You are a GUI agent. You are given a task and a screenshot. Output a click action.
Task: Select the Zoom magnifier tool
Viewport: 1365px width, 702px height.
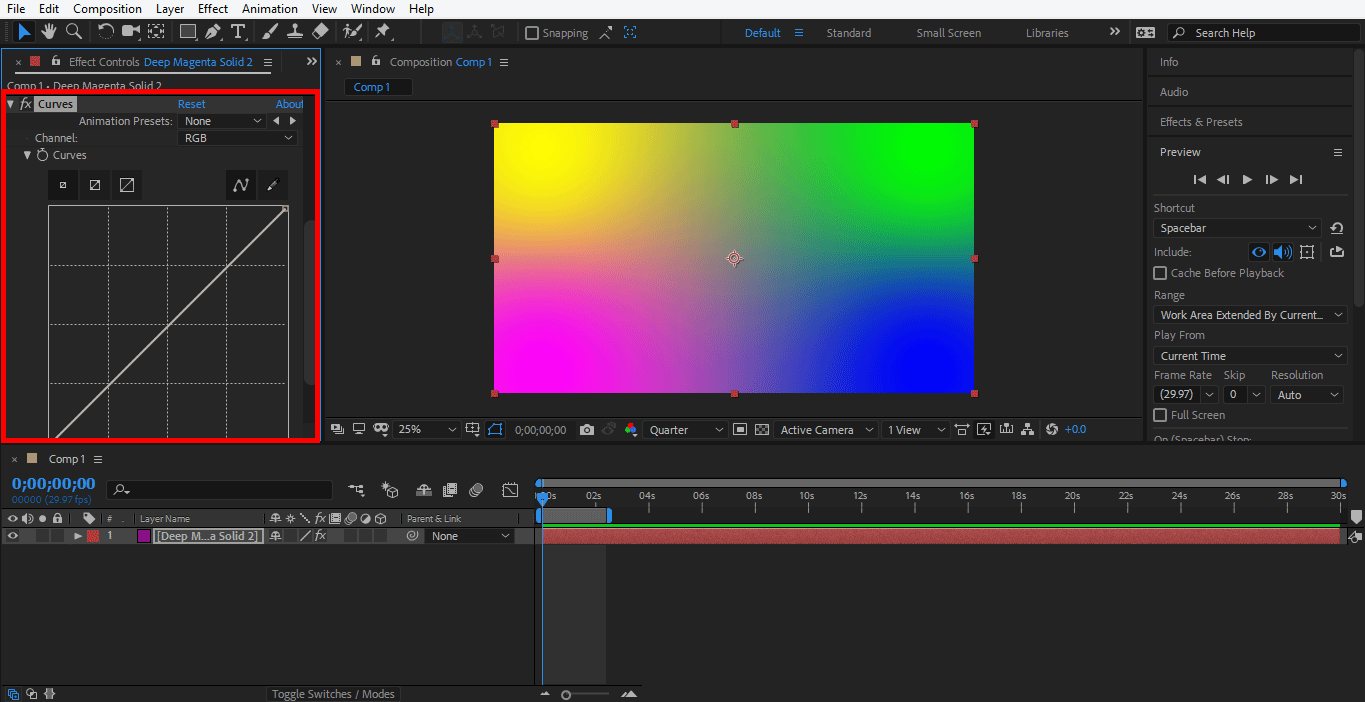click(73, 32)
